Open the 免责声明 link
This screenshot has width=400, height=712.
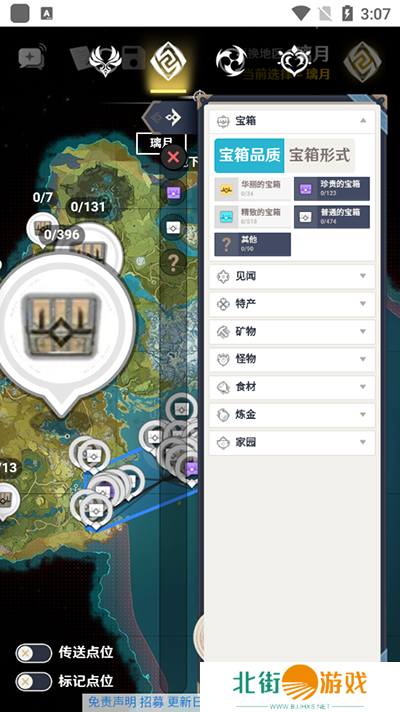(105, 702)
